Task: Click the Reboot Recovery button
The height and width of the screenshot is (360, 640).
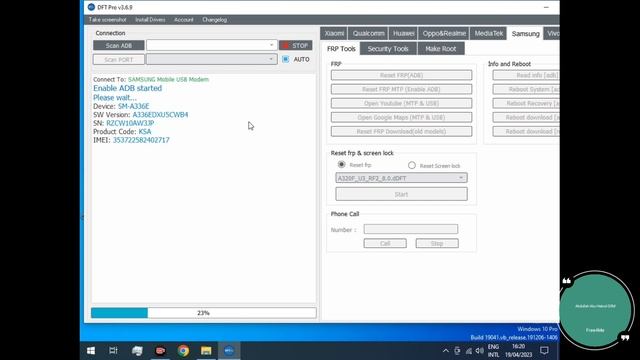Action: pos(526,103)
